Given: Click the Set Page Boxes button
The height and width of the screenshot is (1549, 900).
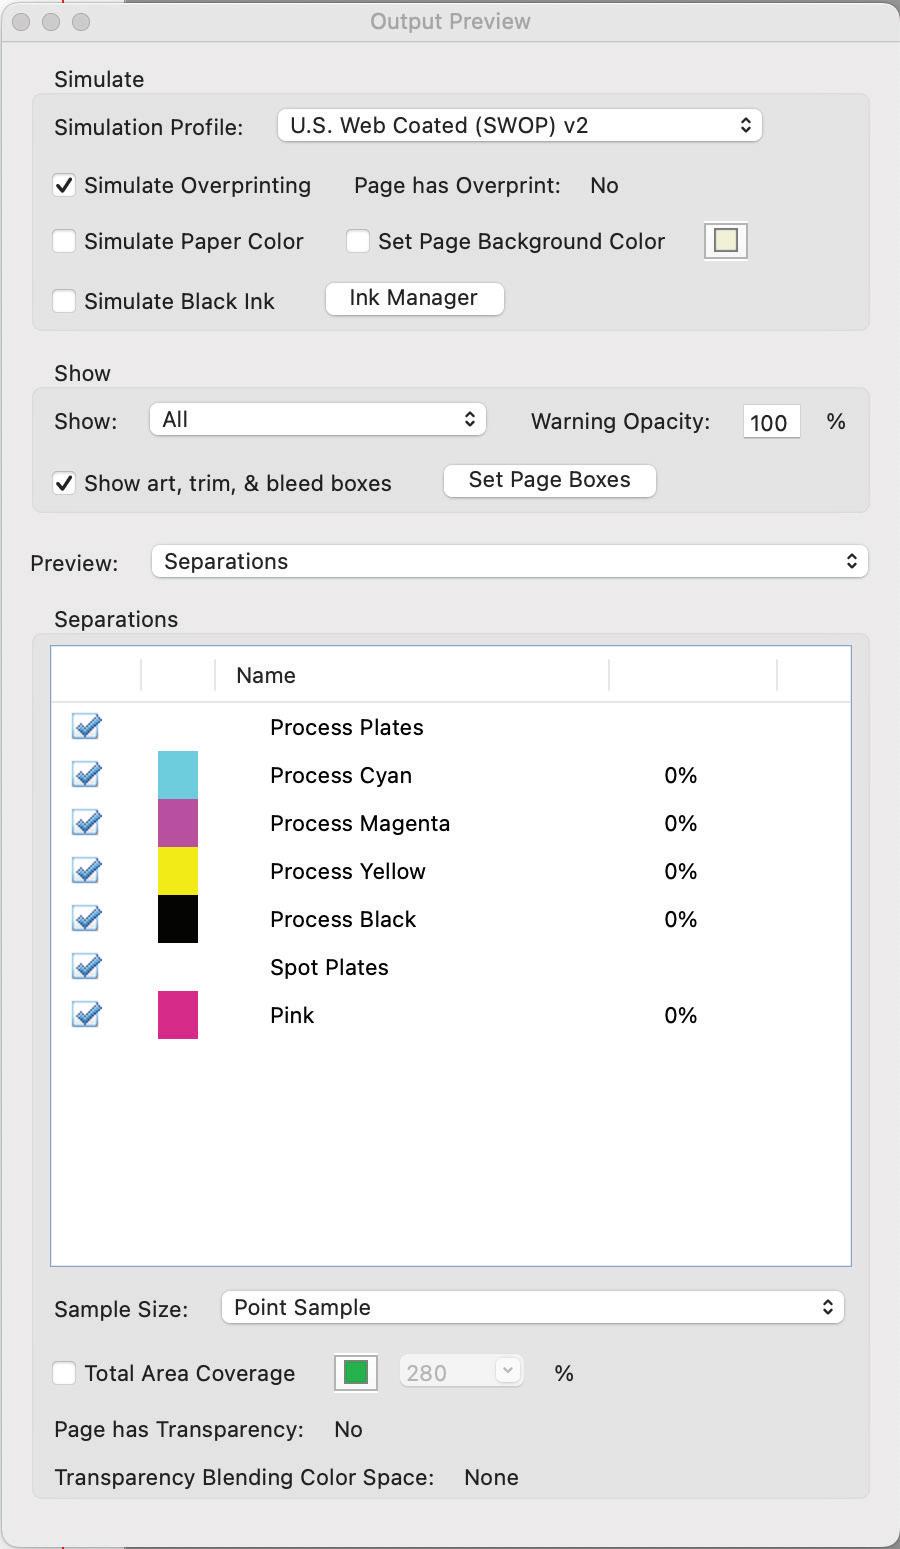Looking at the screenshot, I should [x=549, y=480].
